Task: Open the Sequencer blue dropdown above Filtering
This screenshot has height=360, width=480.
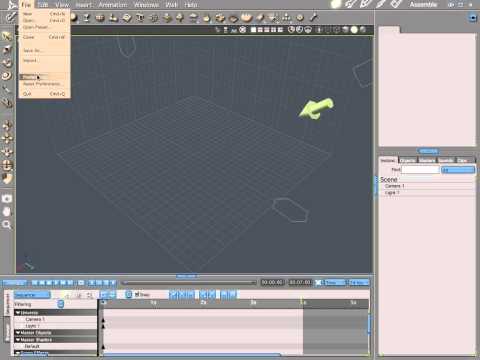Action: (32, 295)
